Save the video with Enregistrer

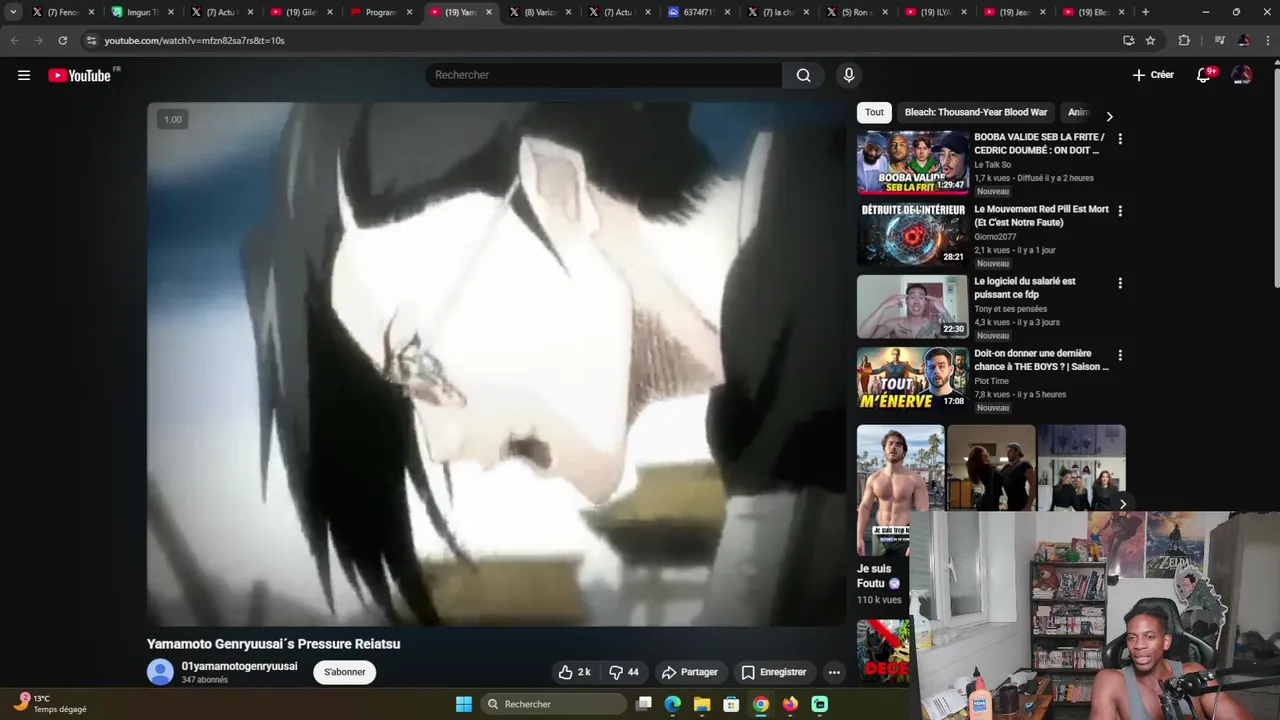point(773,672)
